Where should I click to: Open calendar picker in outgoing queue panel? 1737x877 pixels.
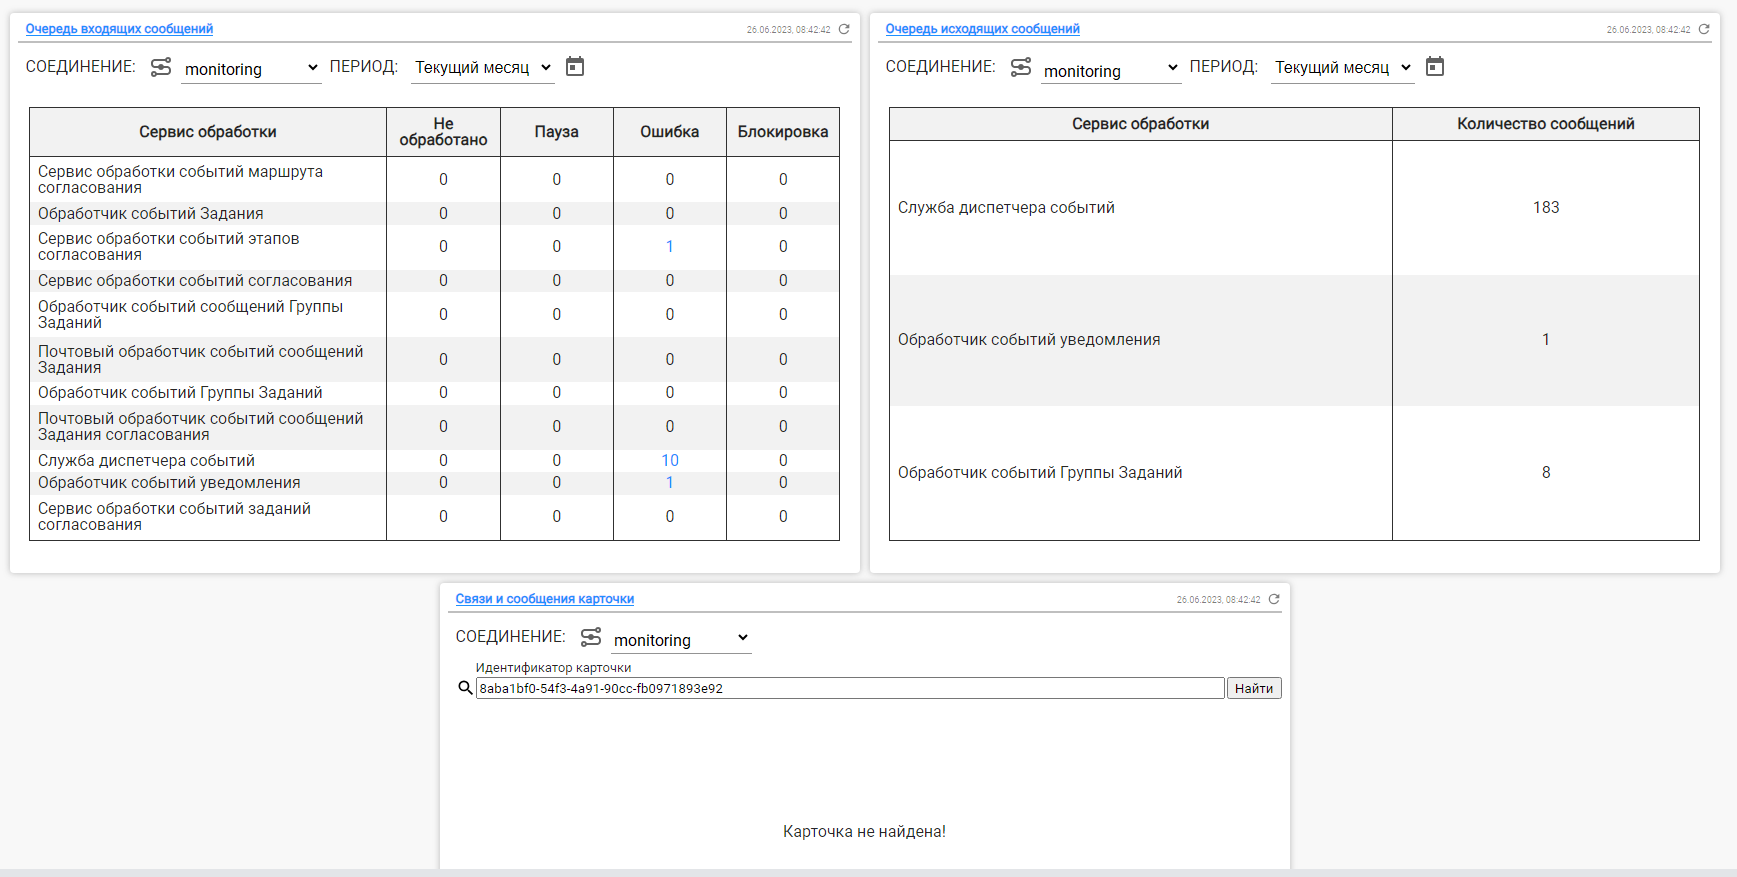1435,67
